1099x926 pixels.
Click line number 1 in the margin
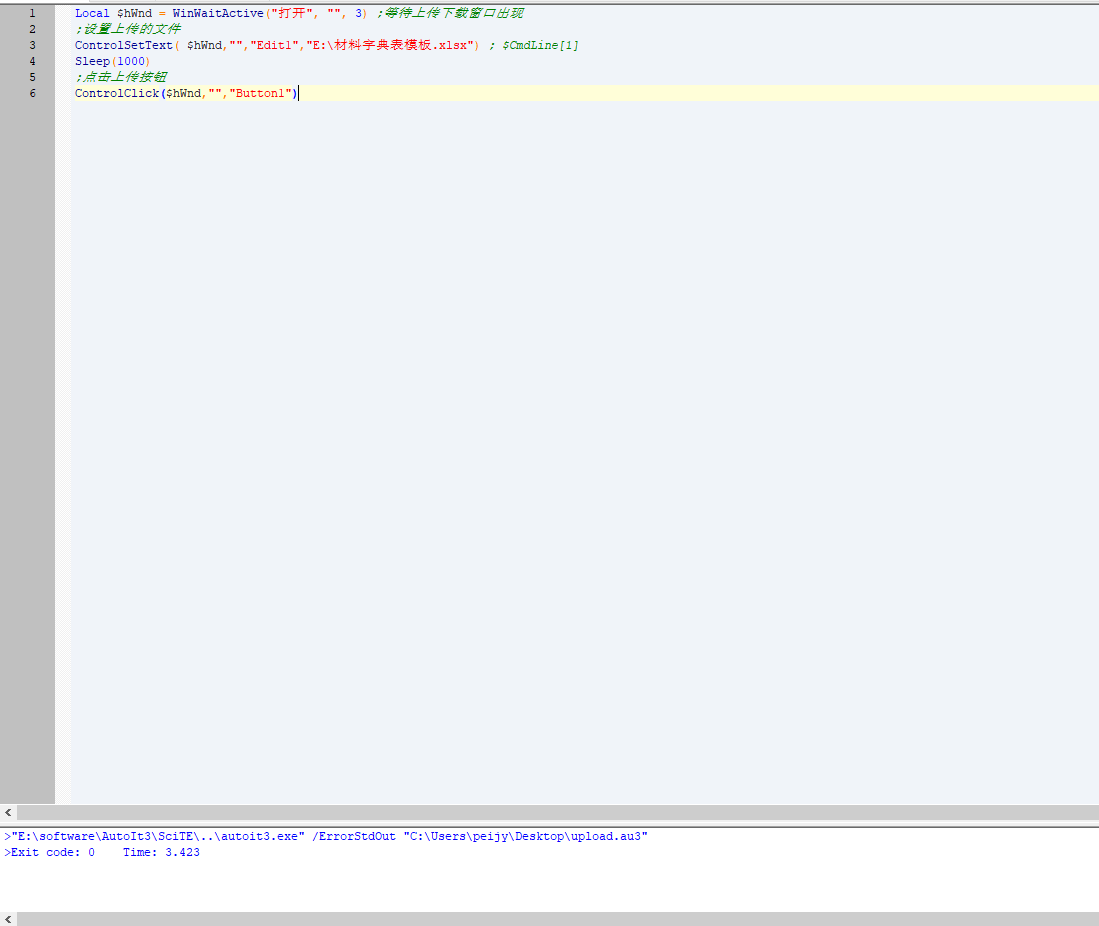[32, 13]
